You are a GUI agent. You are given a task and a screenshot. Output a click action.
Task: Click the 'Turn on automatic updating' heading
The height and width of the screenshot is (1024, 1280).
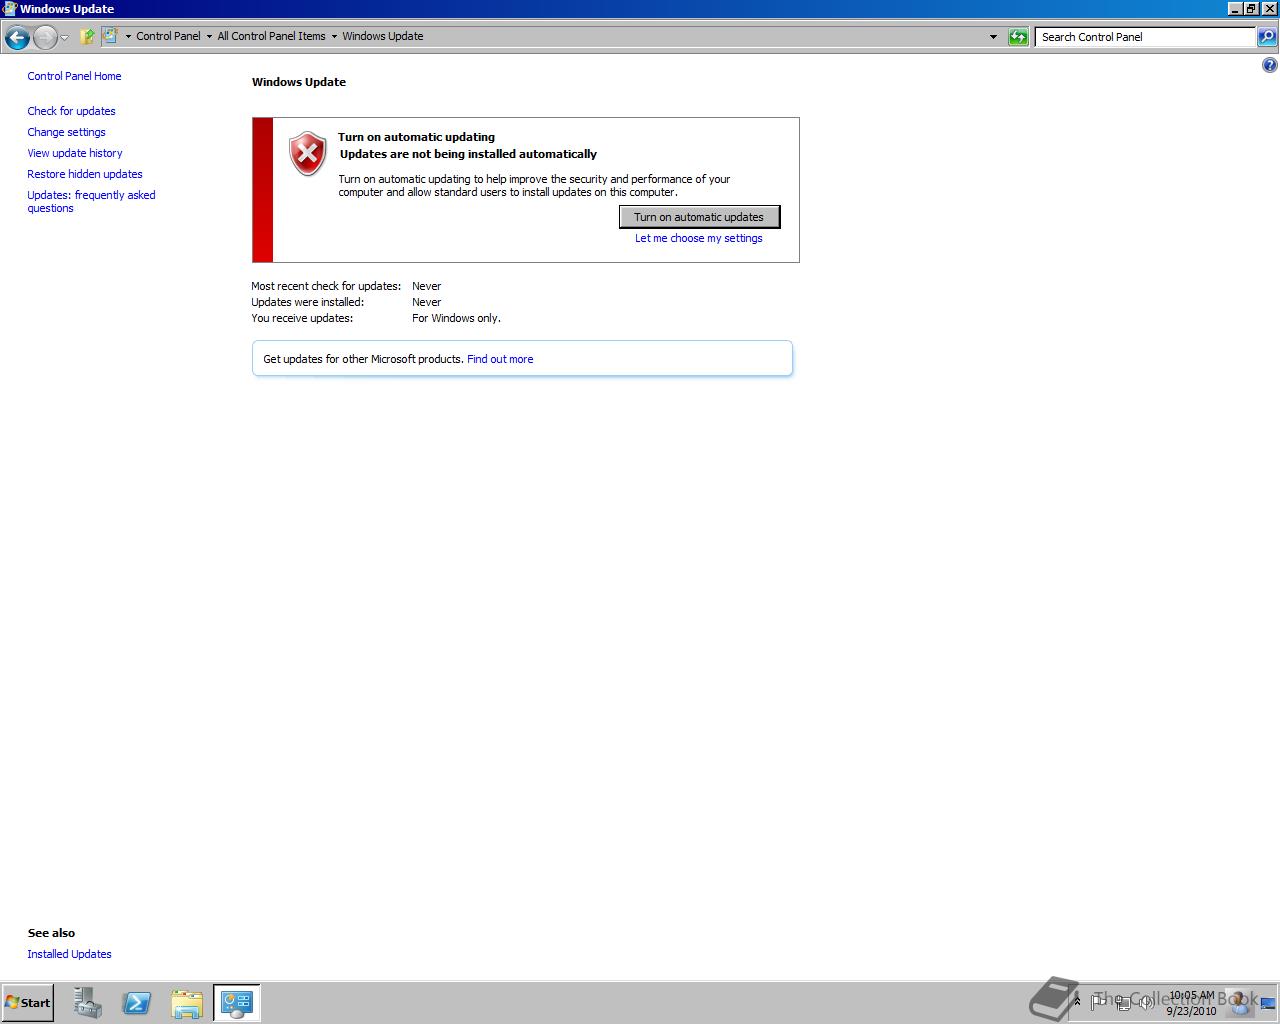click(x=416, y=137)
